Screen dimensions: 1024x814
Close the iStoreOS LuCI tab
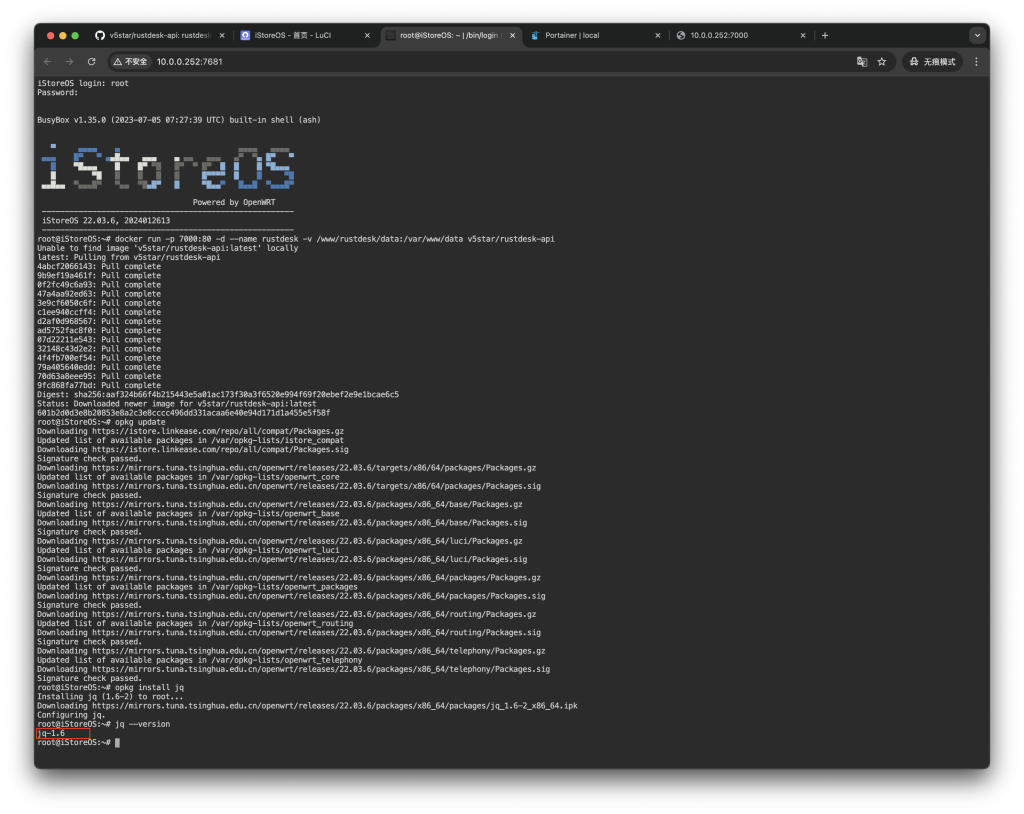367,35
